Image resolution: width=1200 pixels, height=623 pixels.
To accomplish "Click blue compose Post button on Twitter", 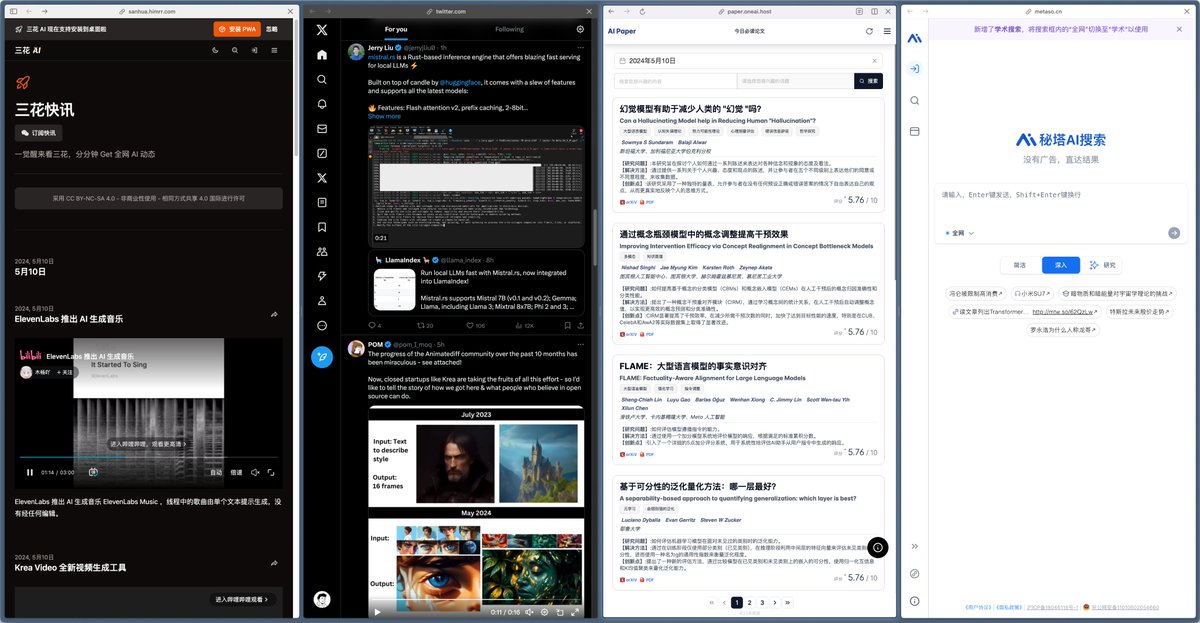I will pyautogui.click(x=322, y=356).
